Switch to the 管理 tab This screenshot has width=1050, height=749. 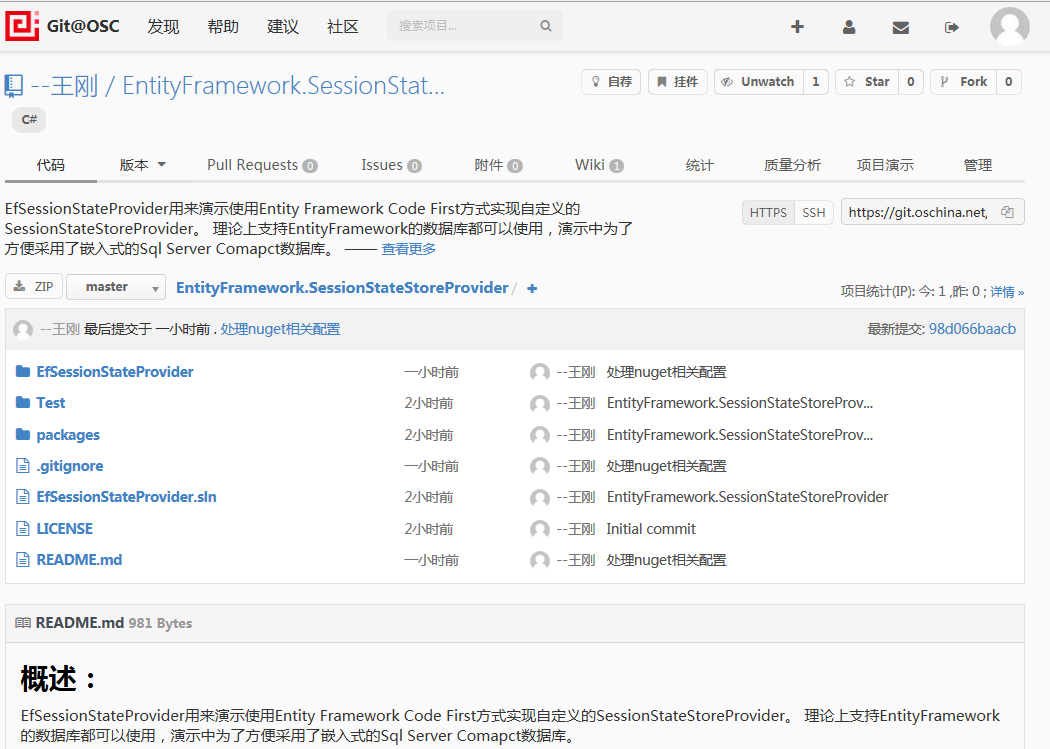click(x=978, y=165)
